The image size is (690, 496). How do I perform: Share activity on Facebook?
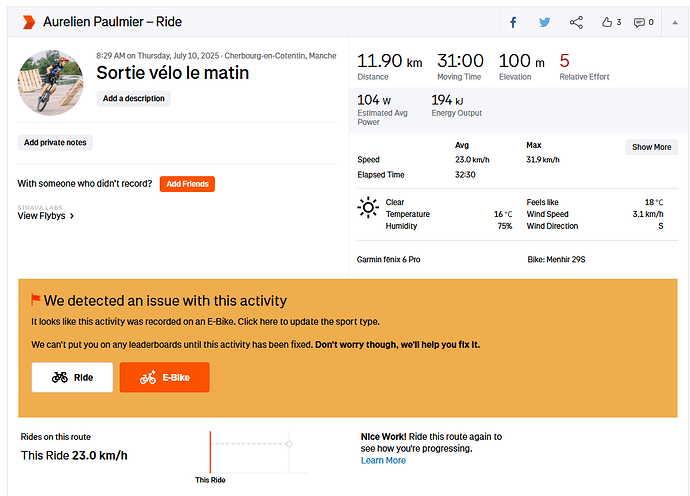click(513, 22)
